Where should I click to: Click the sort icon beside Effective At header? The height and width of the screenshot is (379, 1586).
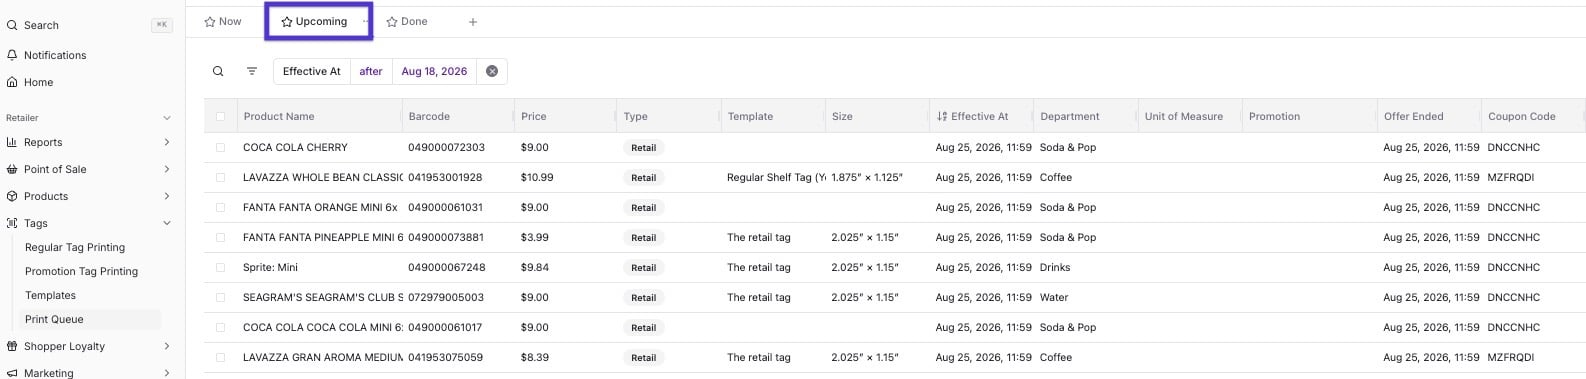[942, 116]
